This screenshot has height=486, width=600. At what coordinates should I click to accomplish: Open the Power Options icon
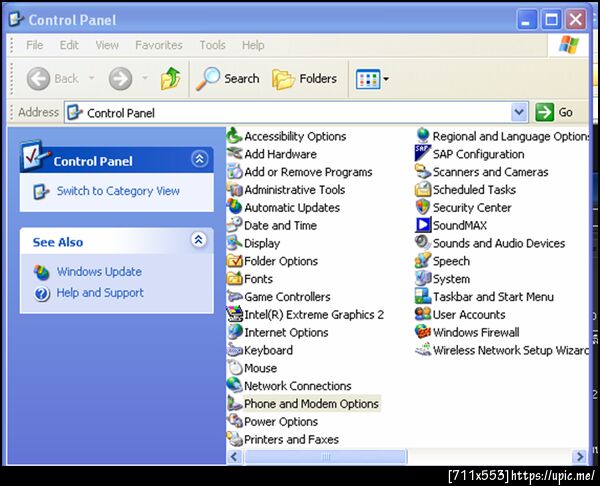pyautogui.click(x=234, y=421)
